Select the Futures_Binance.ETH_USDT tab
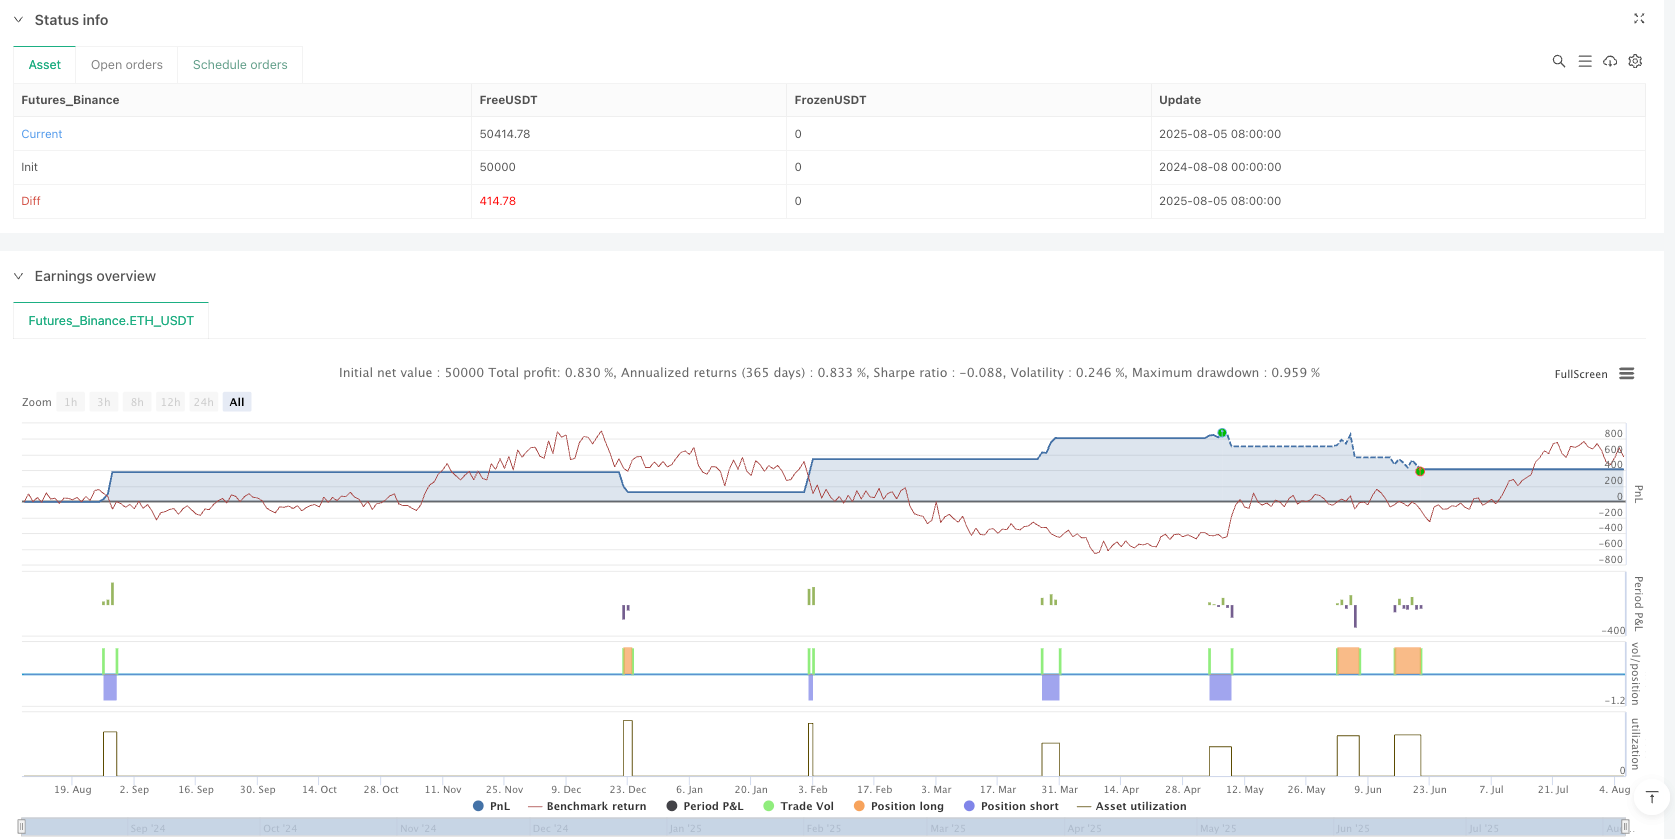 [111, 321]
